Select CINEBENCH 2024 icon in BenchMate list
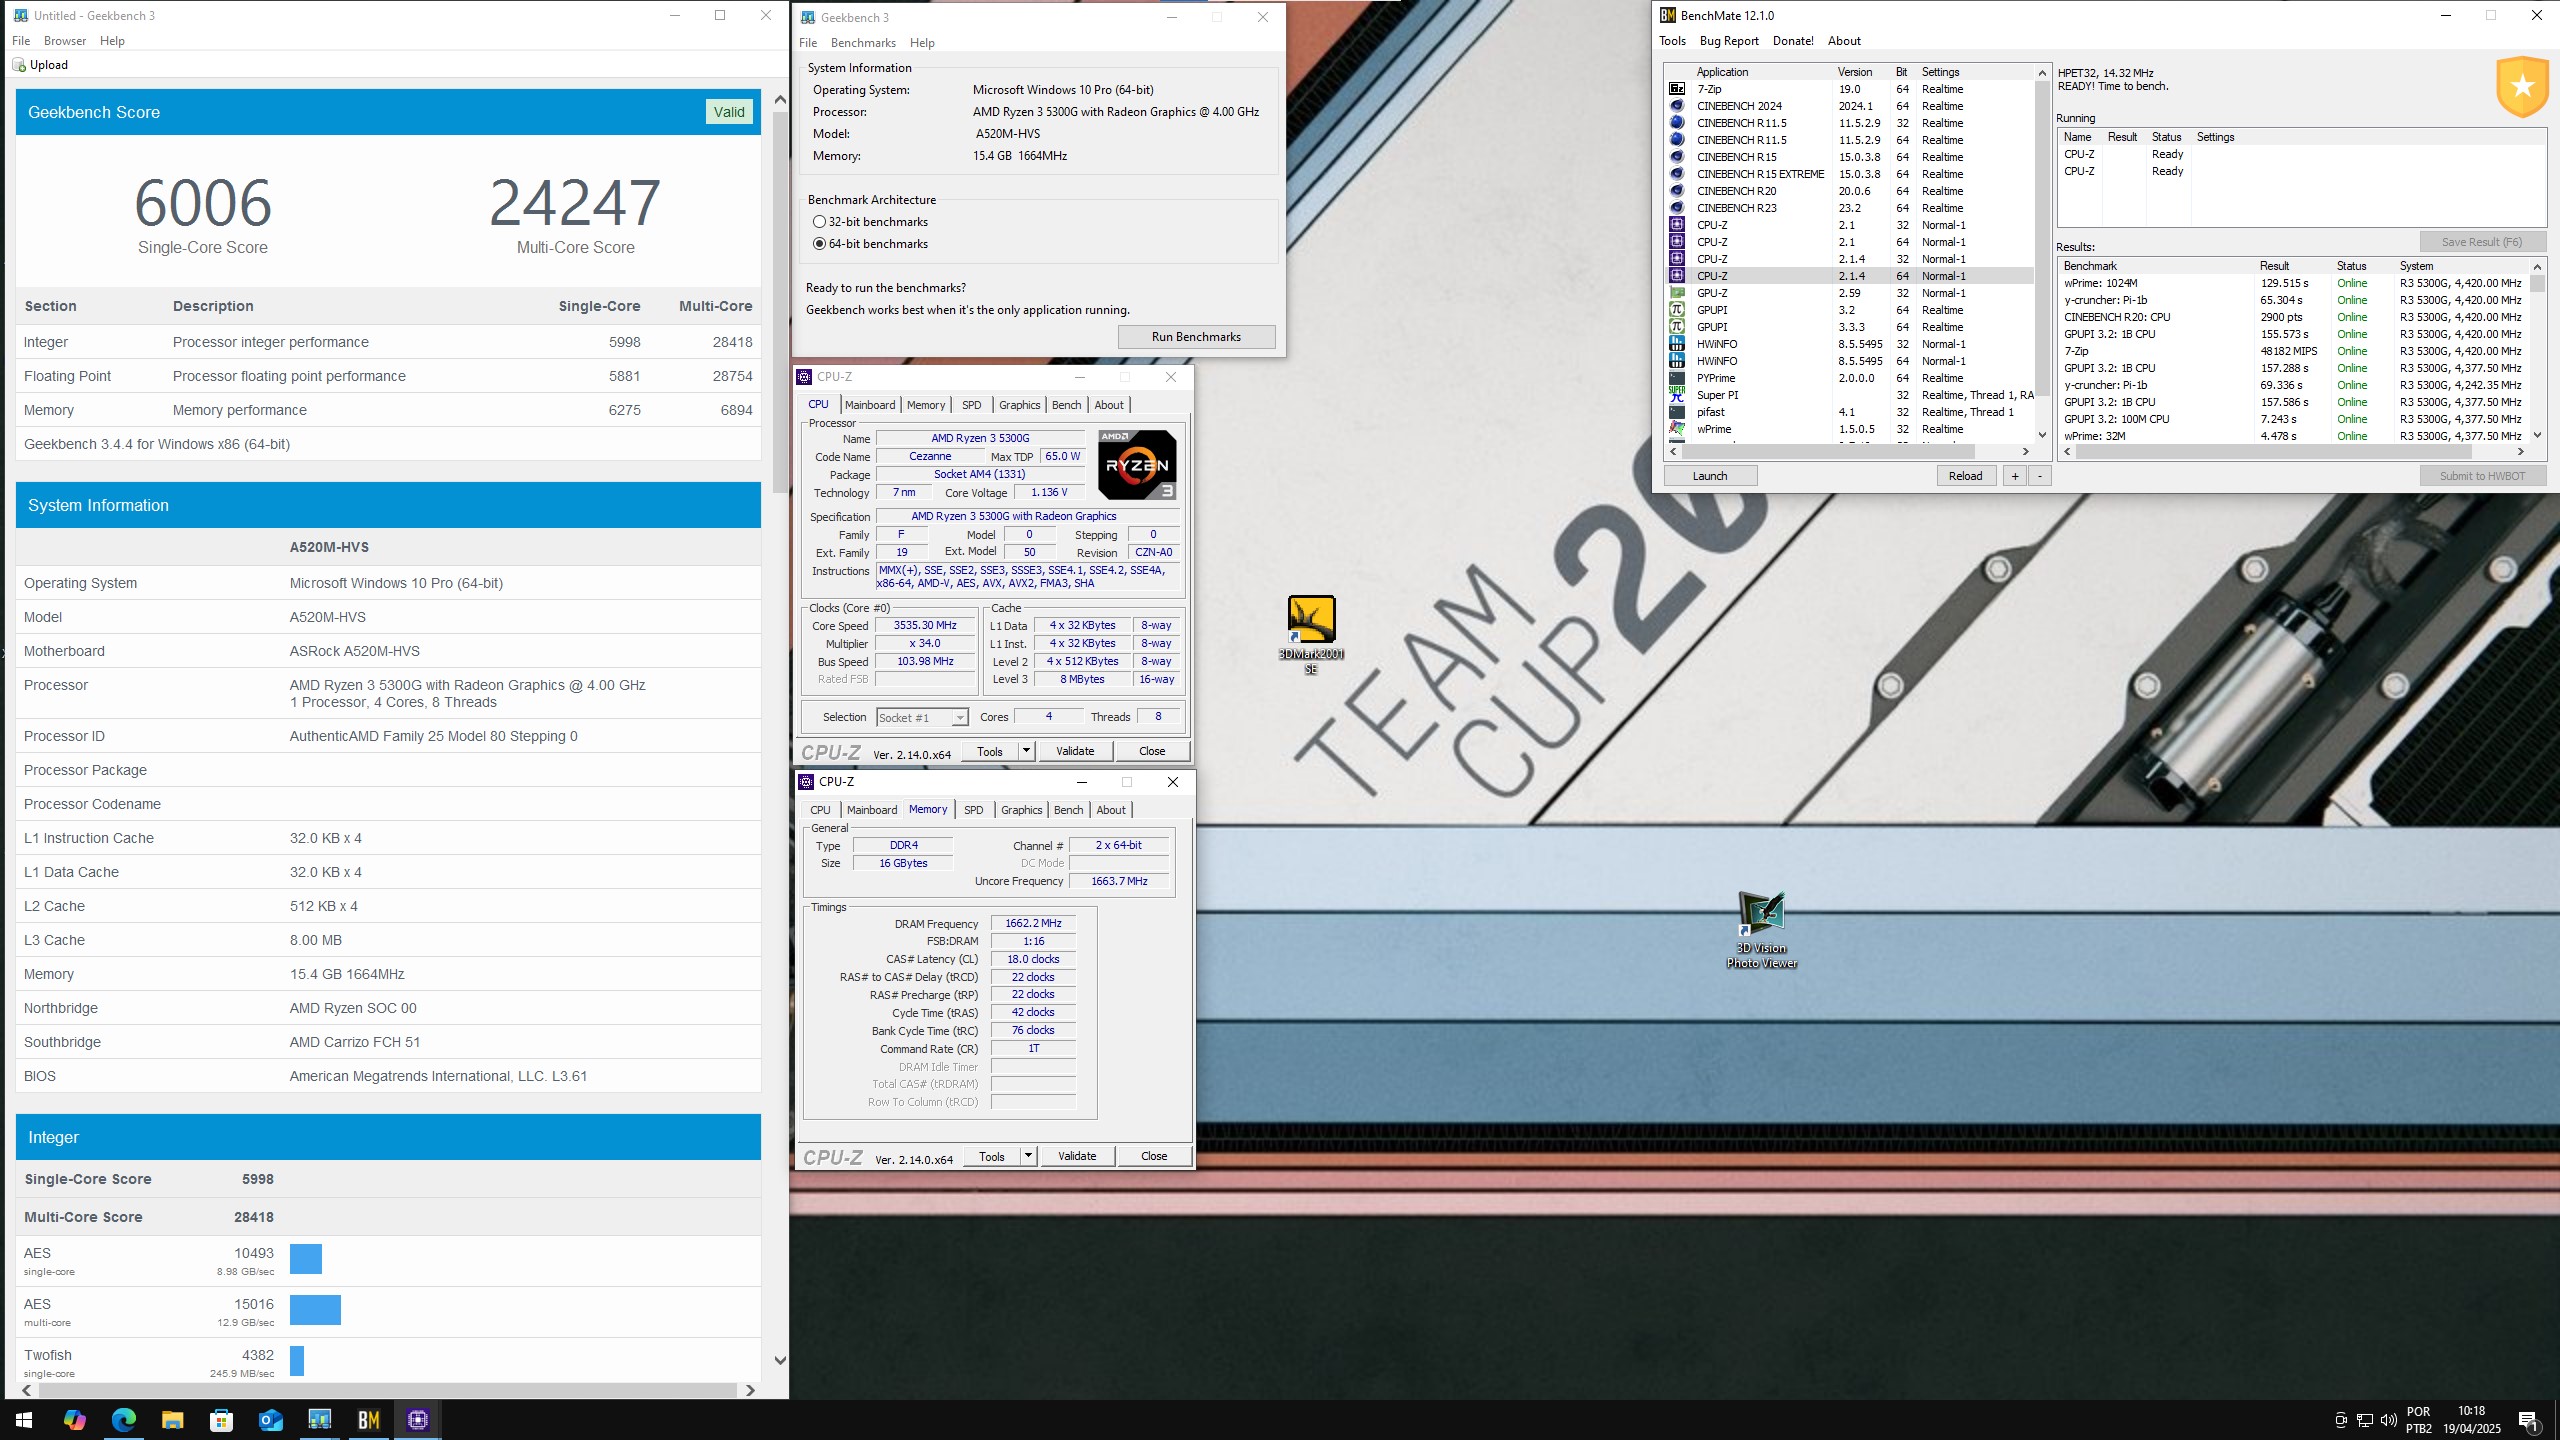Viewport: 2560px width, 1440px height. pos(1677,106)
